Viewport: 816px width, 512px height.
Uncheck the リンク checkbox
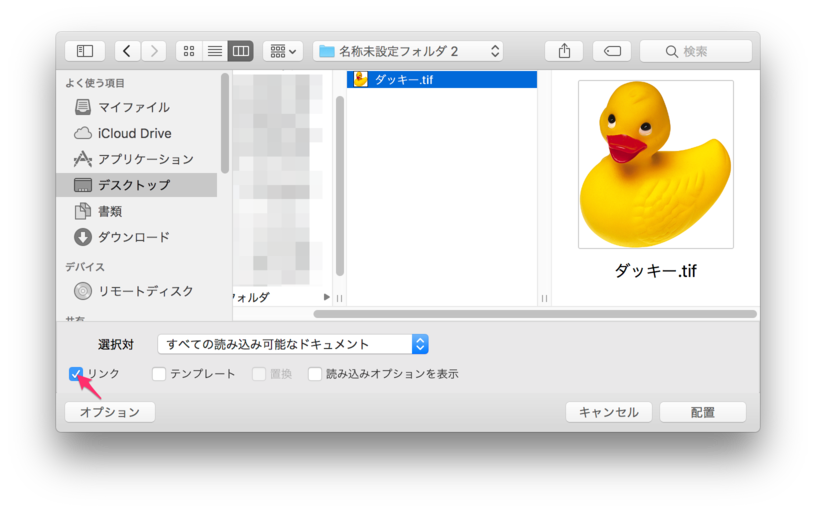coord(76,374)
